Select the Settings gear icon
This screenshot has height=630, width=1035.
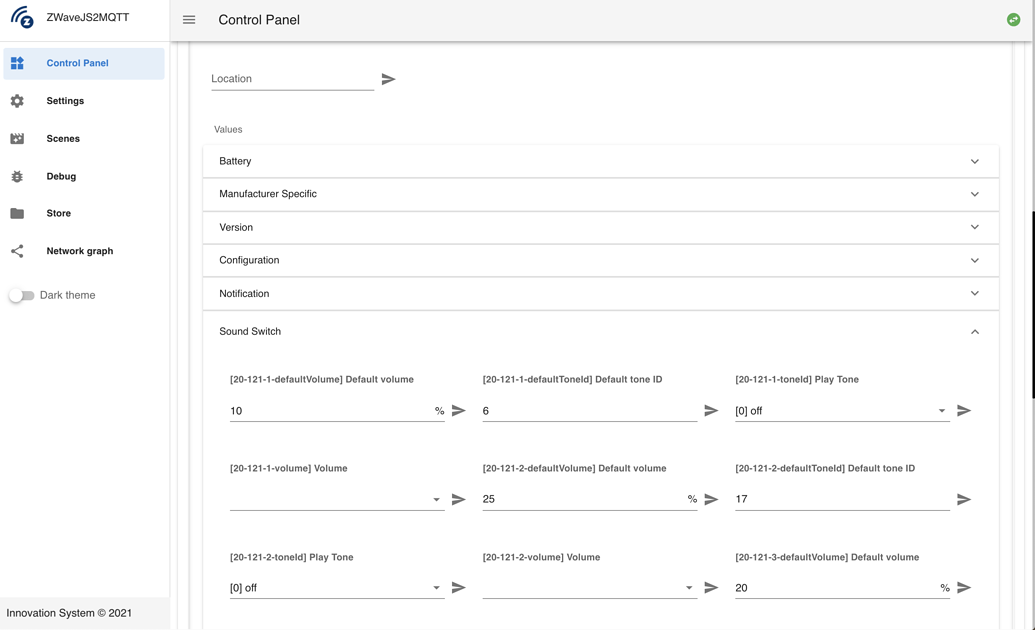click(16, 100)
